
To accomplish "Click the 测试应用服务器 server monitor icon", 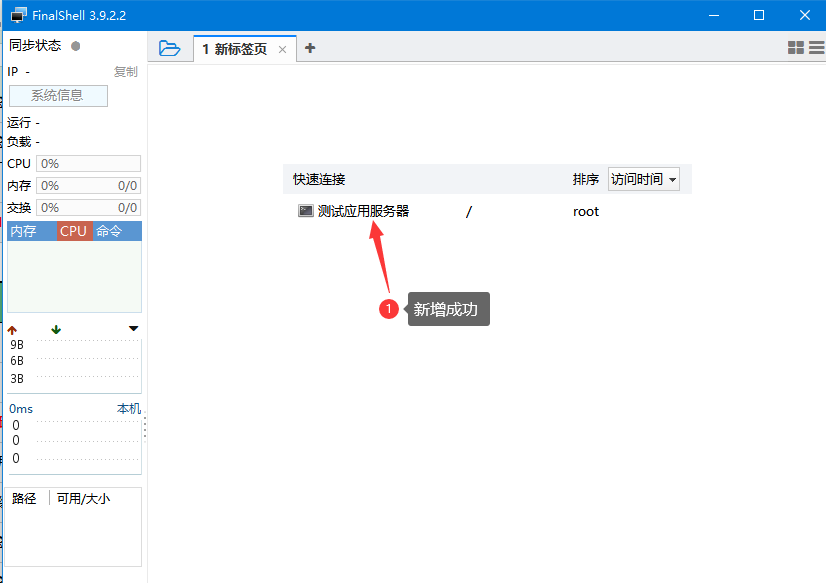I will [x=305, y=211].
